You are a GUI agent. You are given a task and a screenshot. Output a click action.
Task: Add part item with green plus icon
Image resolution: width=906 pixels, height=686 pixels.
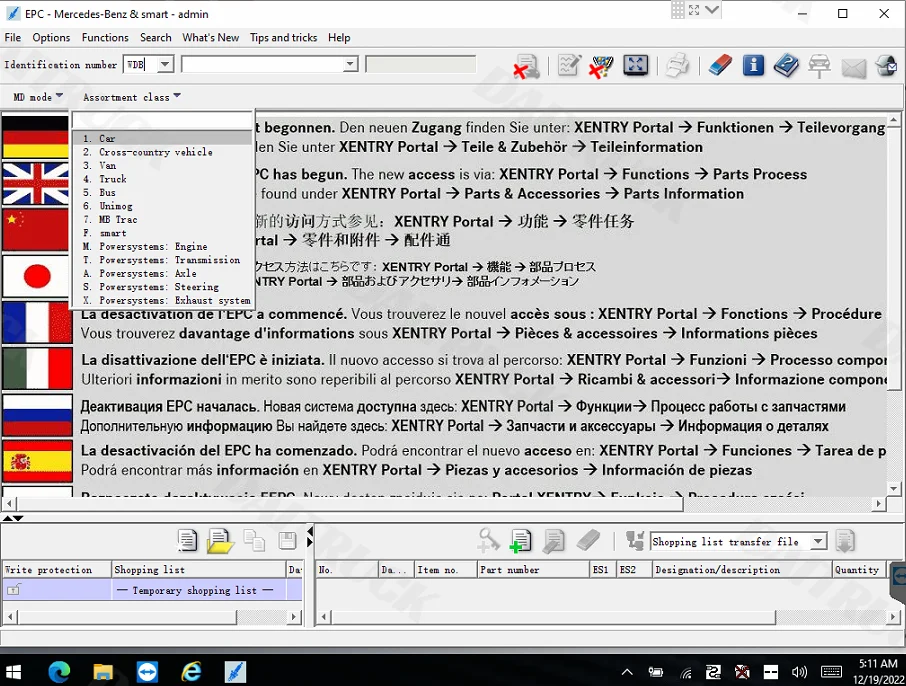[521, 541]
